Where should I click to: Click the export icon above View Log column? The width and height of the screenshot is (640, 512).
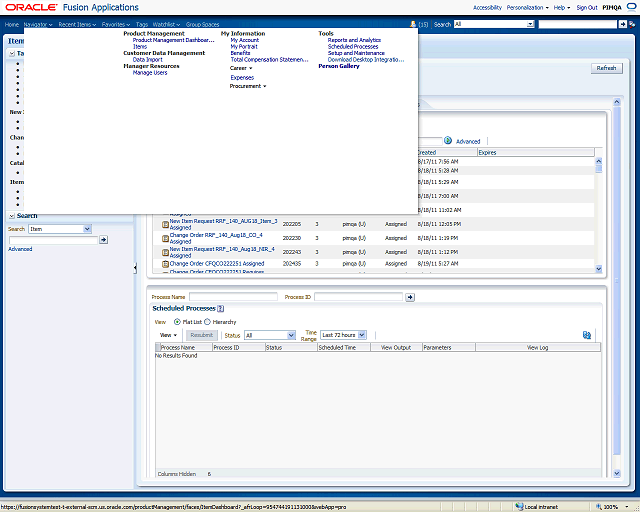click(587, 335)
